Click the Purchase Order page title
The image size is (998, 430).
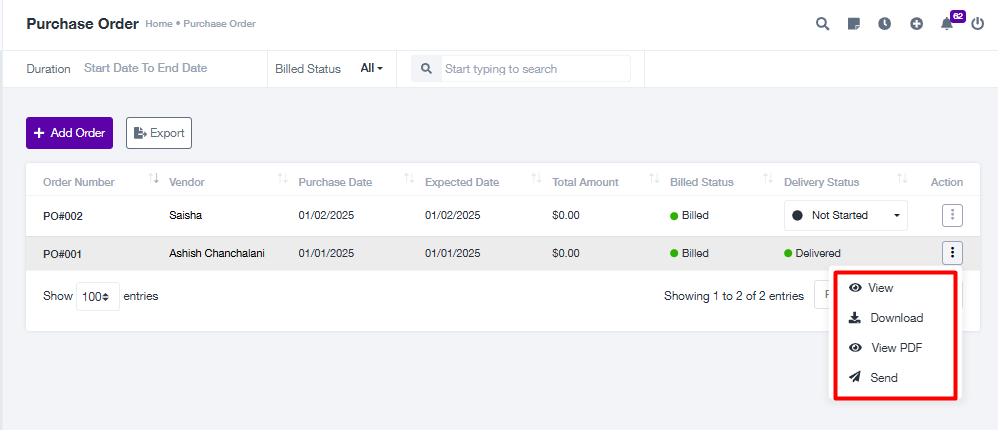(82, 24)
